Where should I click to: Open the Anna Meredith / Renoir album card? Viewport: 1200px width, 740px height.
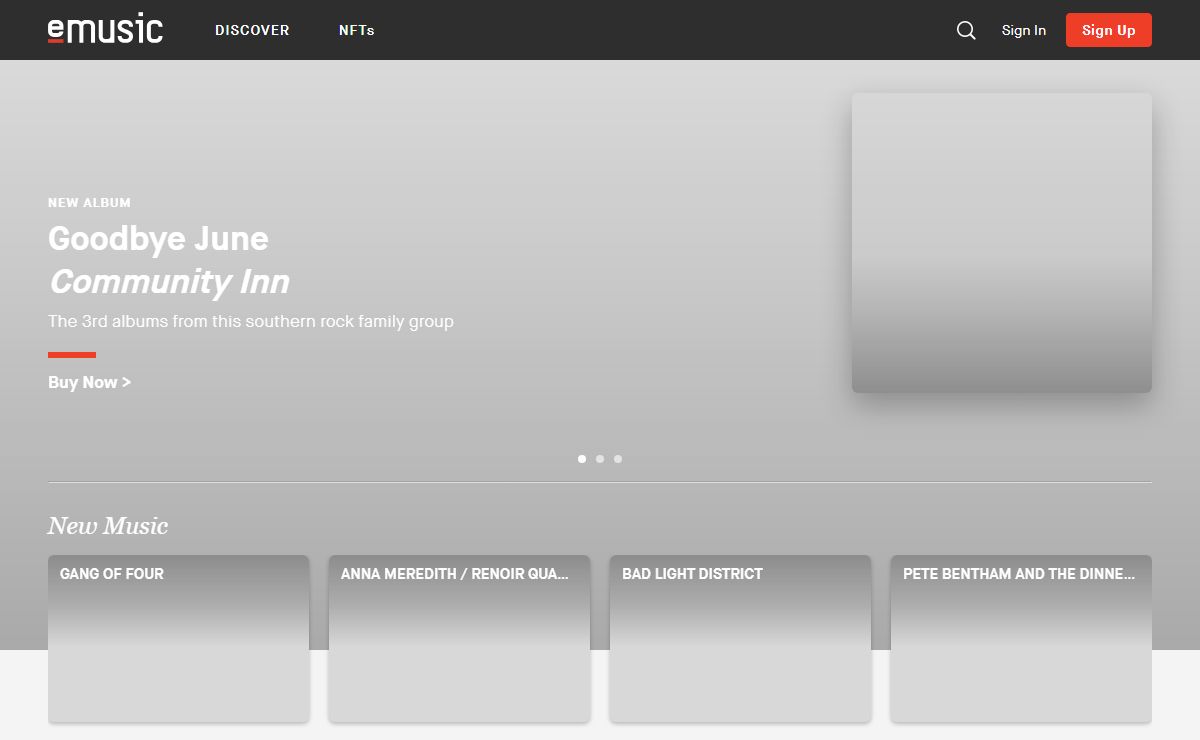point(459,639)
